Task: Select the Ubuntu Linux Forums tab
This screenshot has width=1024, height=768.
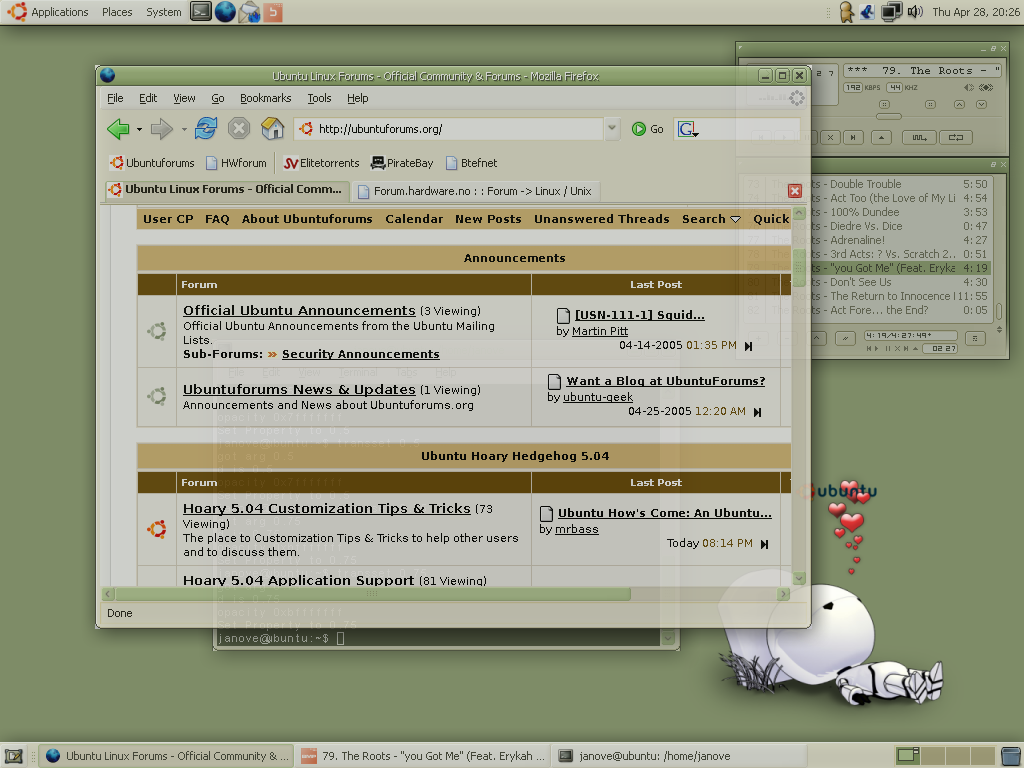Action: point(227,189)
